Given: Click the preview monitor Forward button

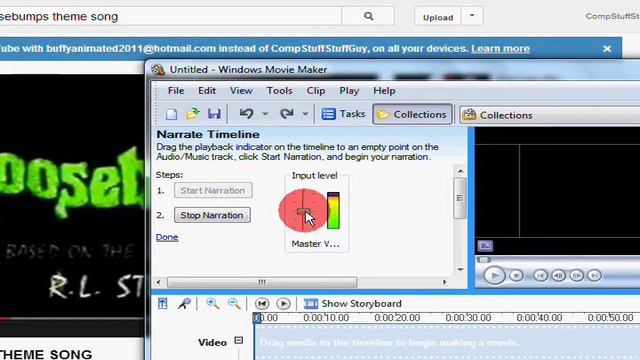Looking at the screenshot, I should tap(594, 276).
